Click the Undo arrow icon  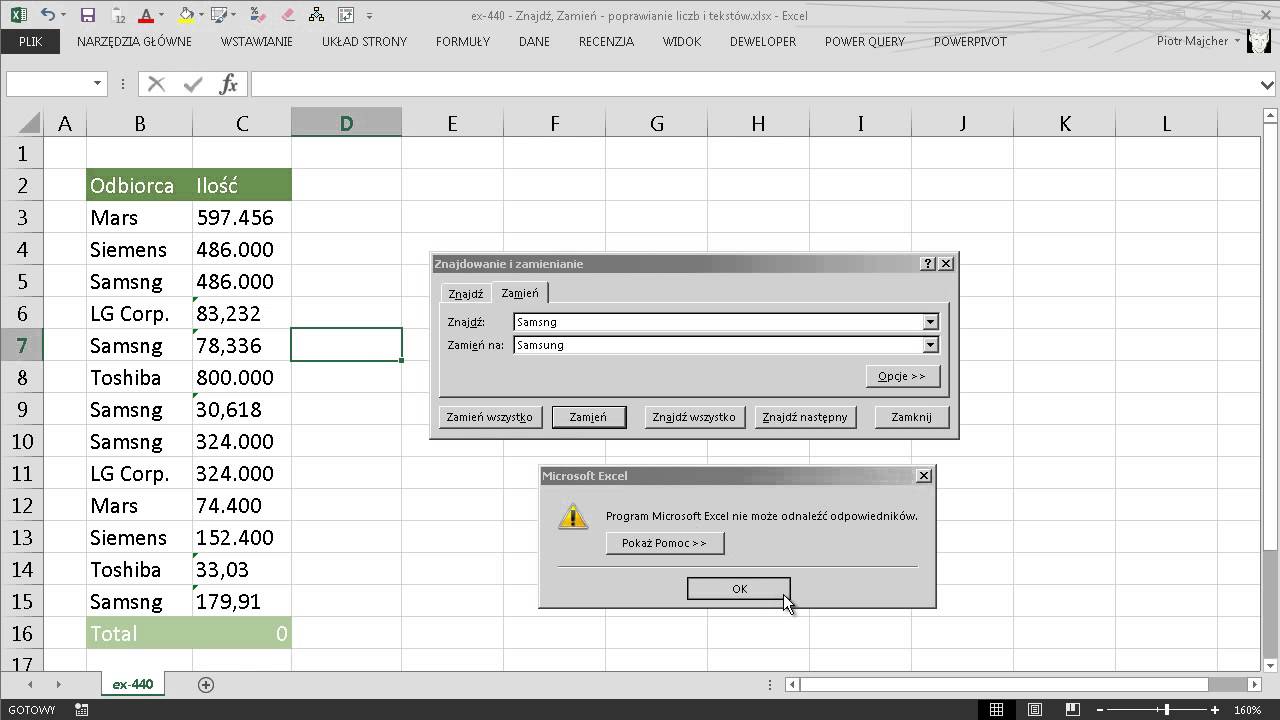pos(47,15)
